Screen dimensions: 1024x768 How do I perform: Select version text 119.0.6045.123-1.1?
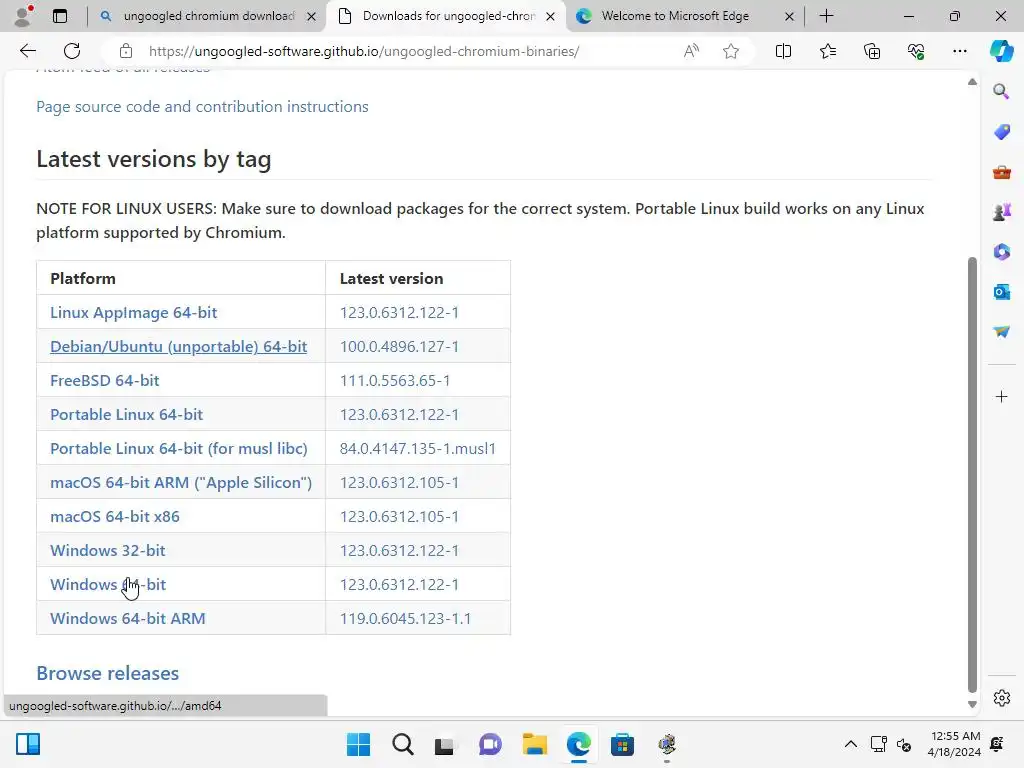coord(405,618)
